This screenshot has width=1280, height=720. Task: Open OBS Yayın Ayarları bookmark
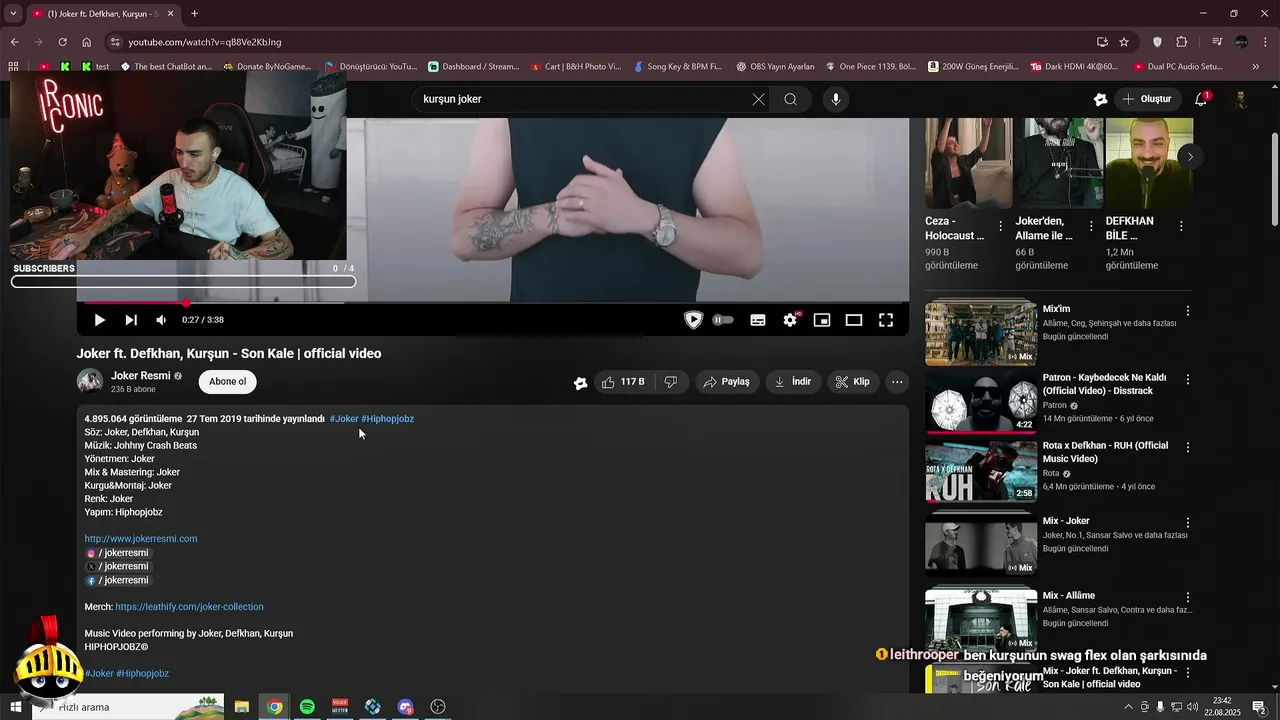pyautogui.click(x=775, y=67)
